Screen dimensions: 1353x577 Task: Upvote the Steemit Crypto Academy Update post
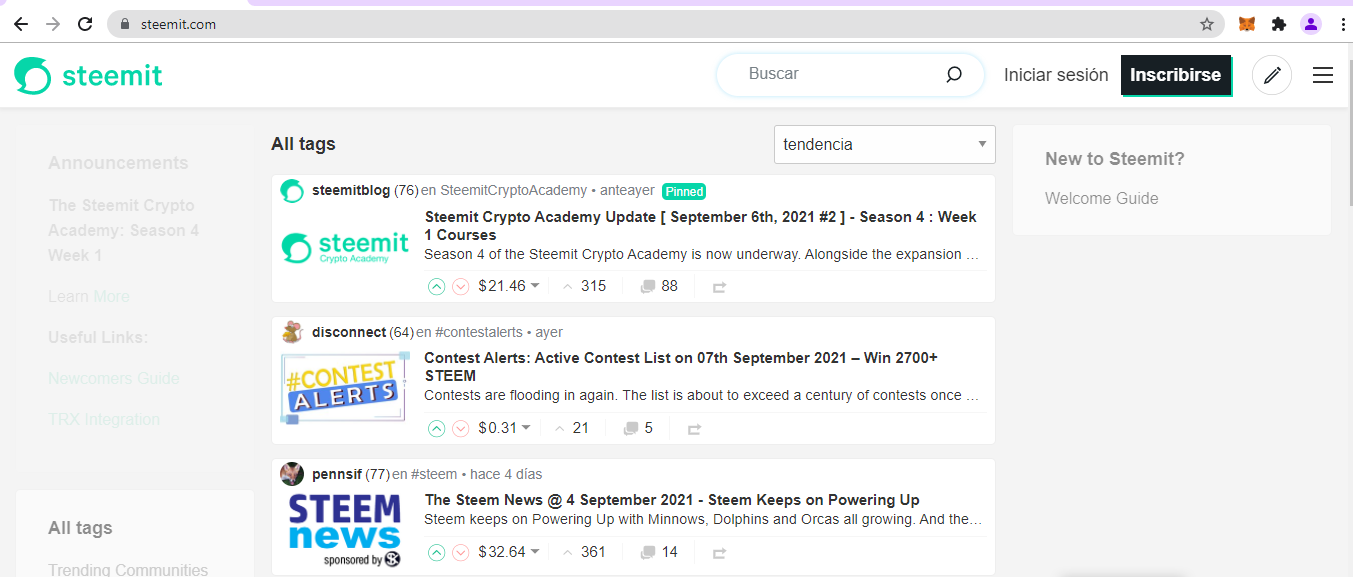point(436,286)
